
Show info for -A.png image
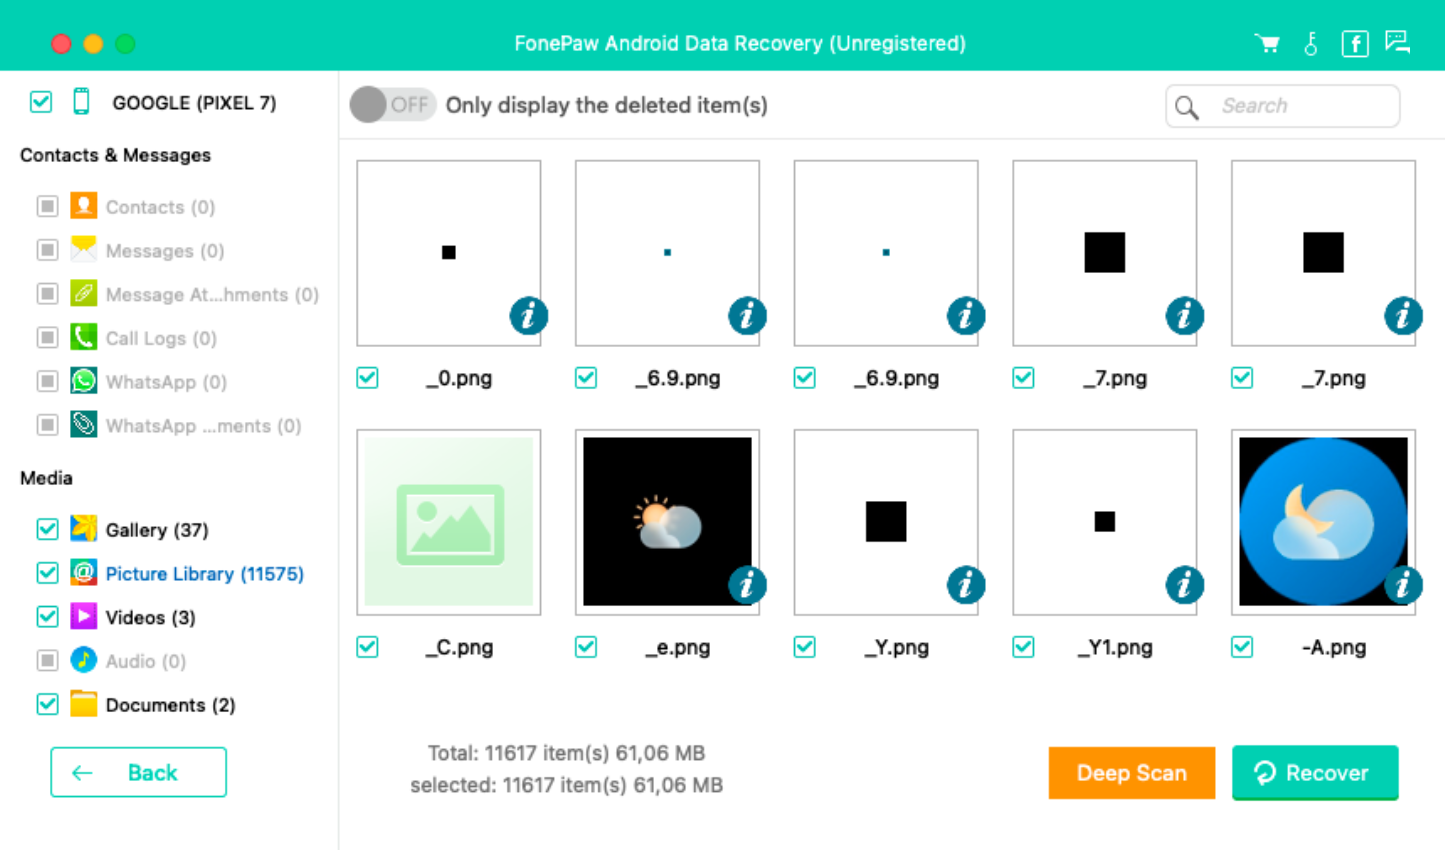pyautogui.click(x=1403, y=585)
